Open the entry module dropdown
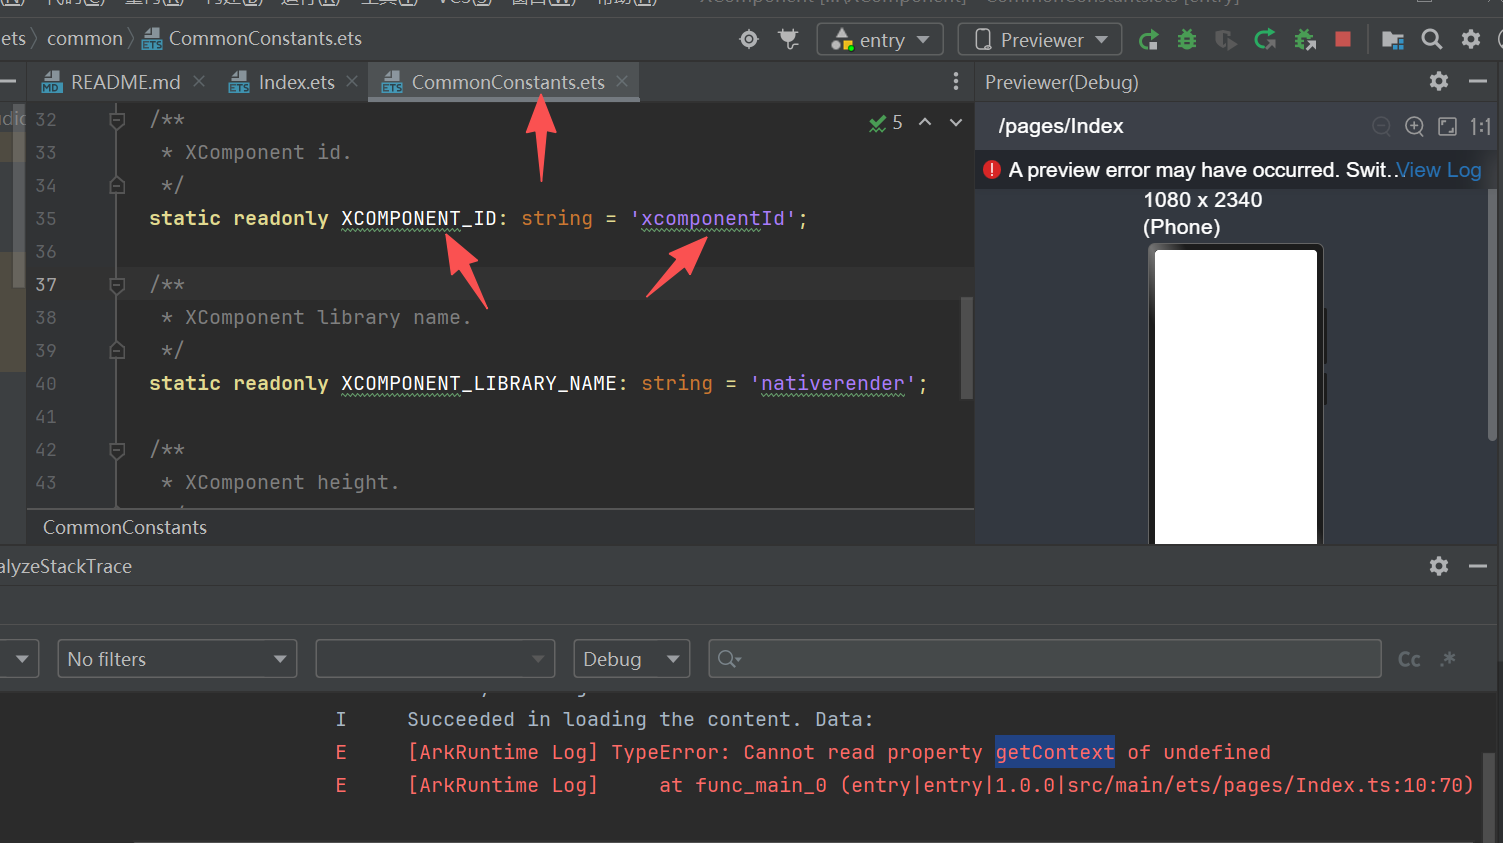1503x843 pixels. (x=880, y=40)
